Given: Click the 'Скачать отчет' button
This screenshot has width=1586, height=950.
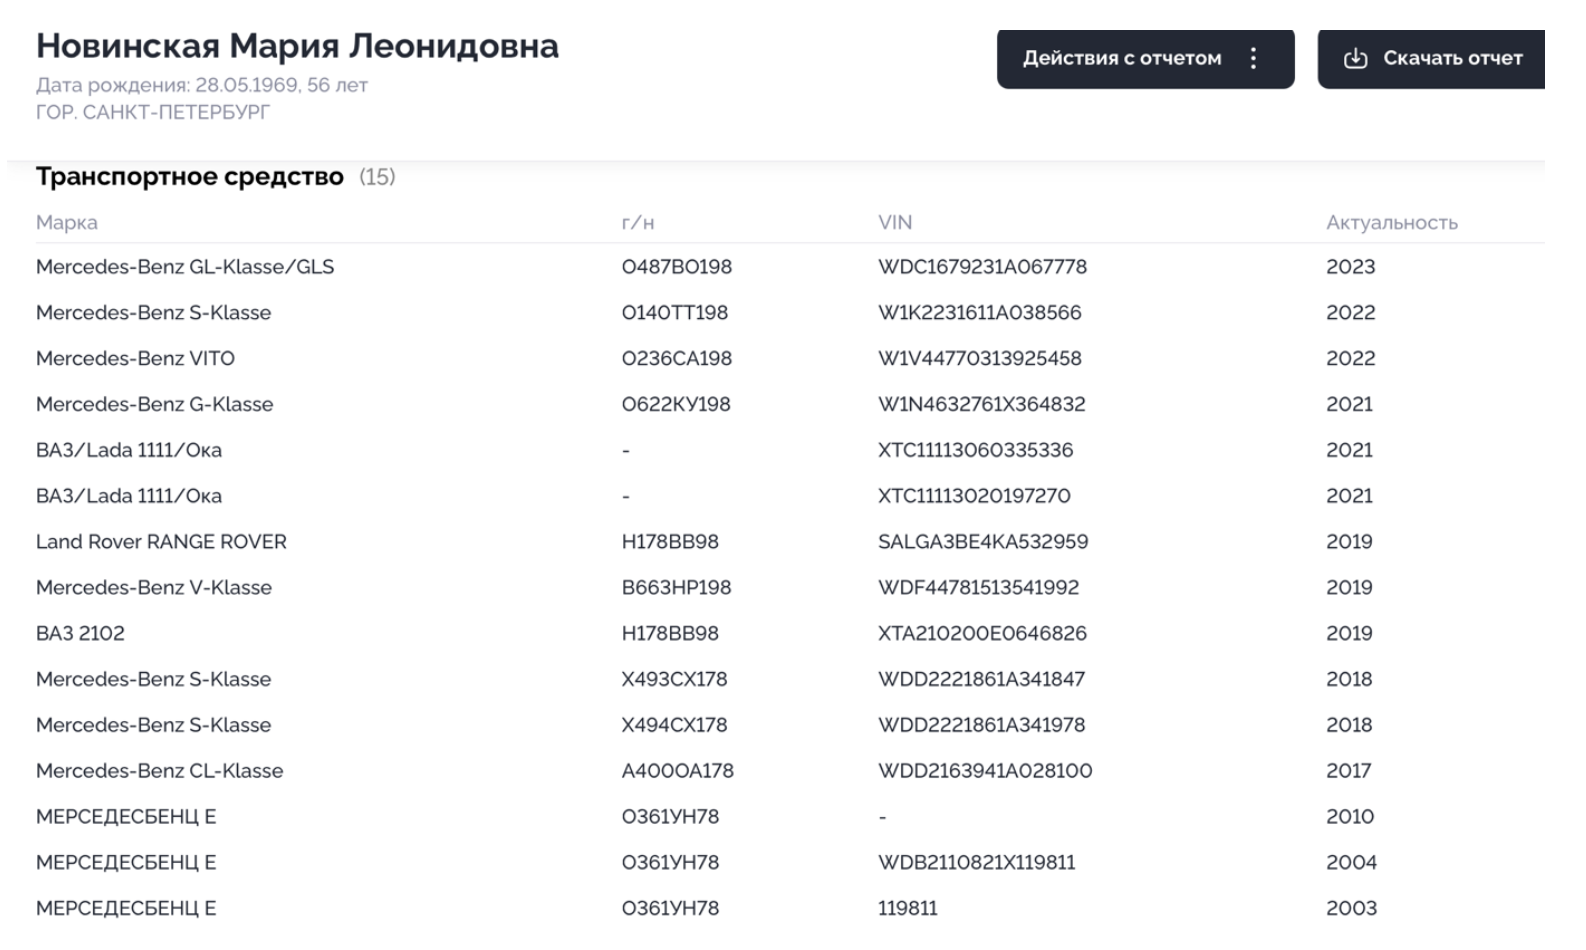Looking at the screenshot, I should coord(1431,58).
